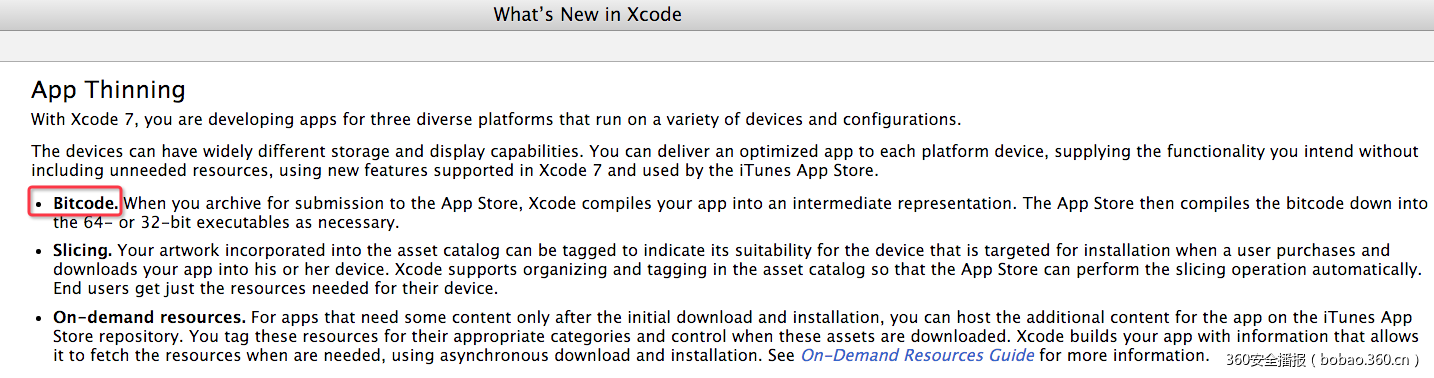Click the bullet point before Slicing
This screenshot has height=378, width=1434.
pos(39,251)
